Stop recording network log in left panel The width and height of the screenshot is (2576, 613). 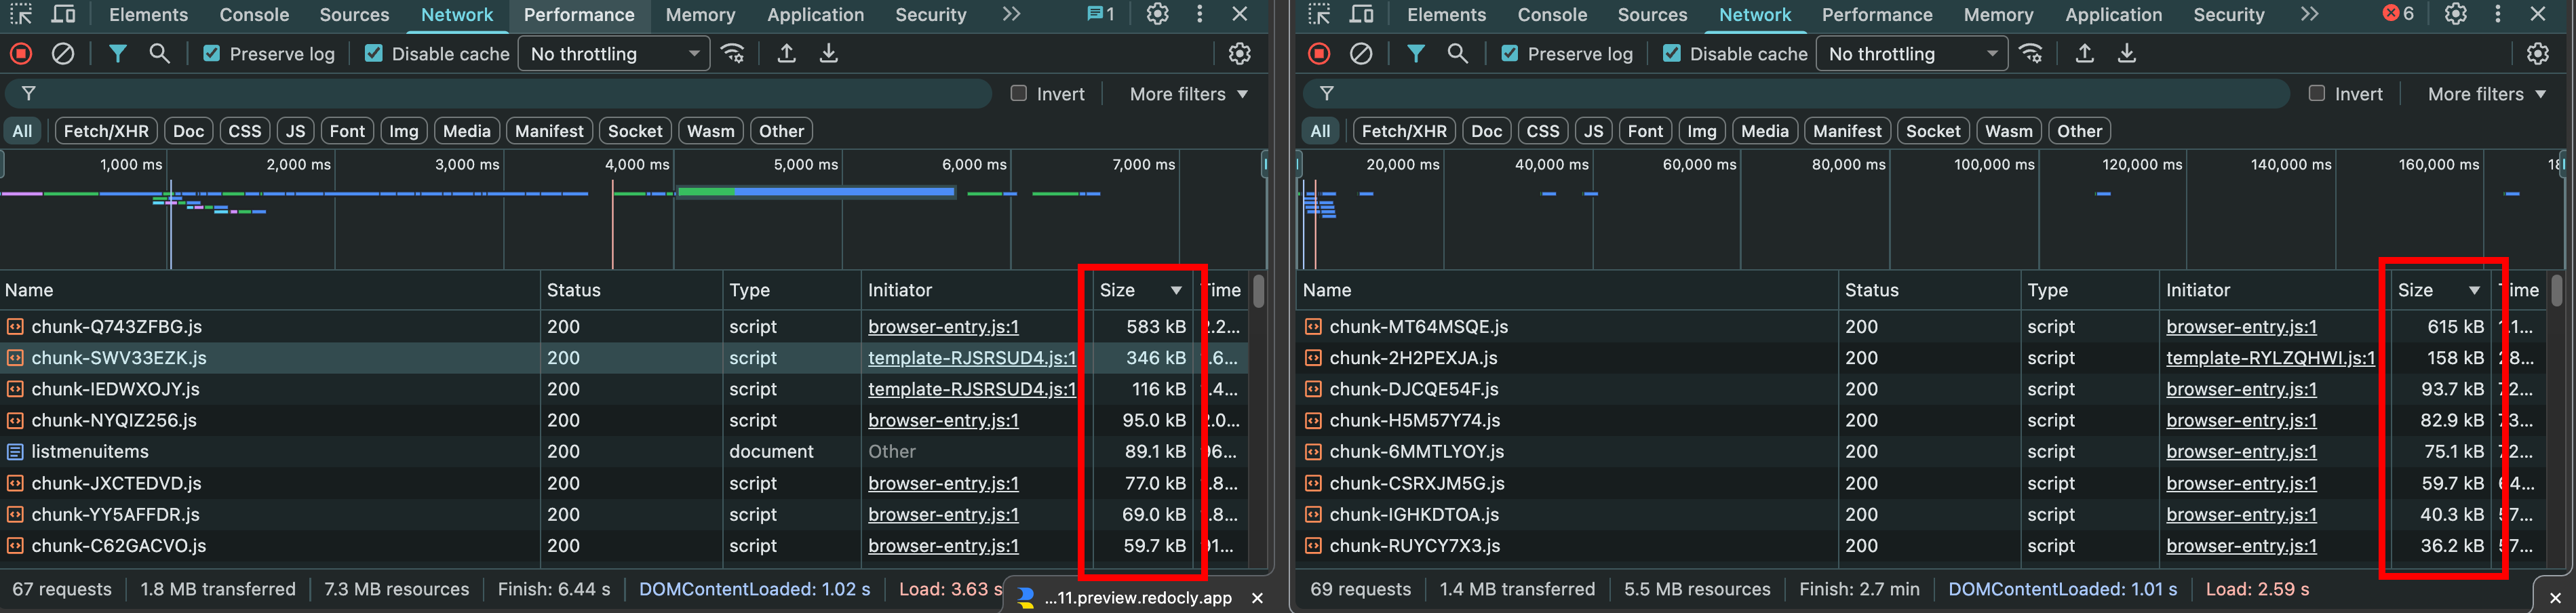point(21,54)
